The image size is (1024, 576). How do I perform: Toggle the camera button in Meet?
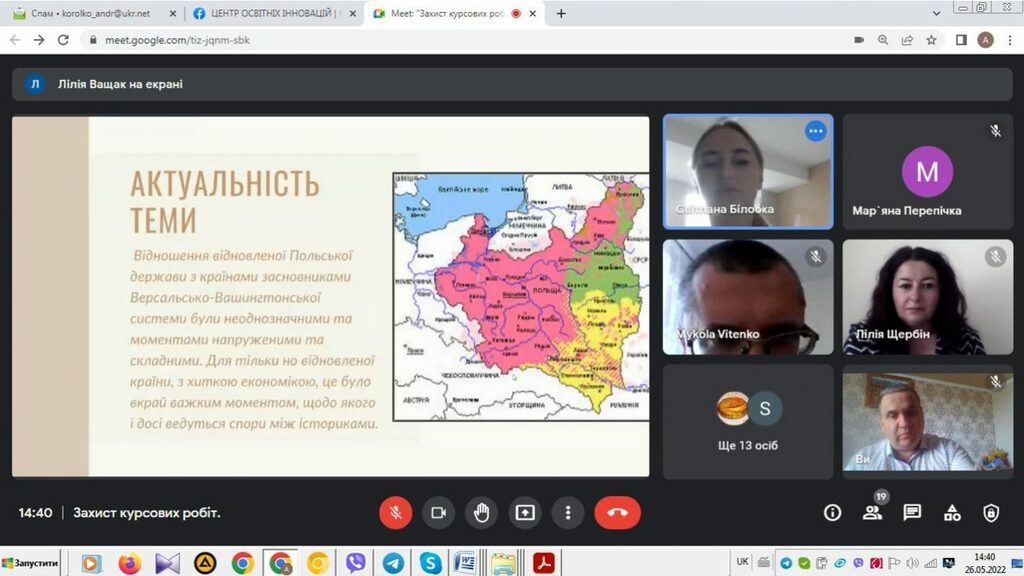(438, 513)
